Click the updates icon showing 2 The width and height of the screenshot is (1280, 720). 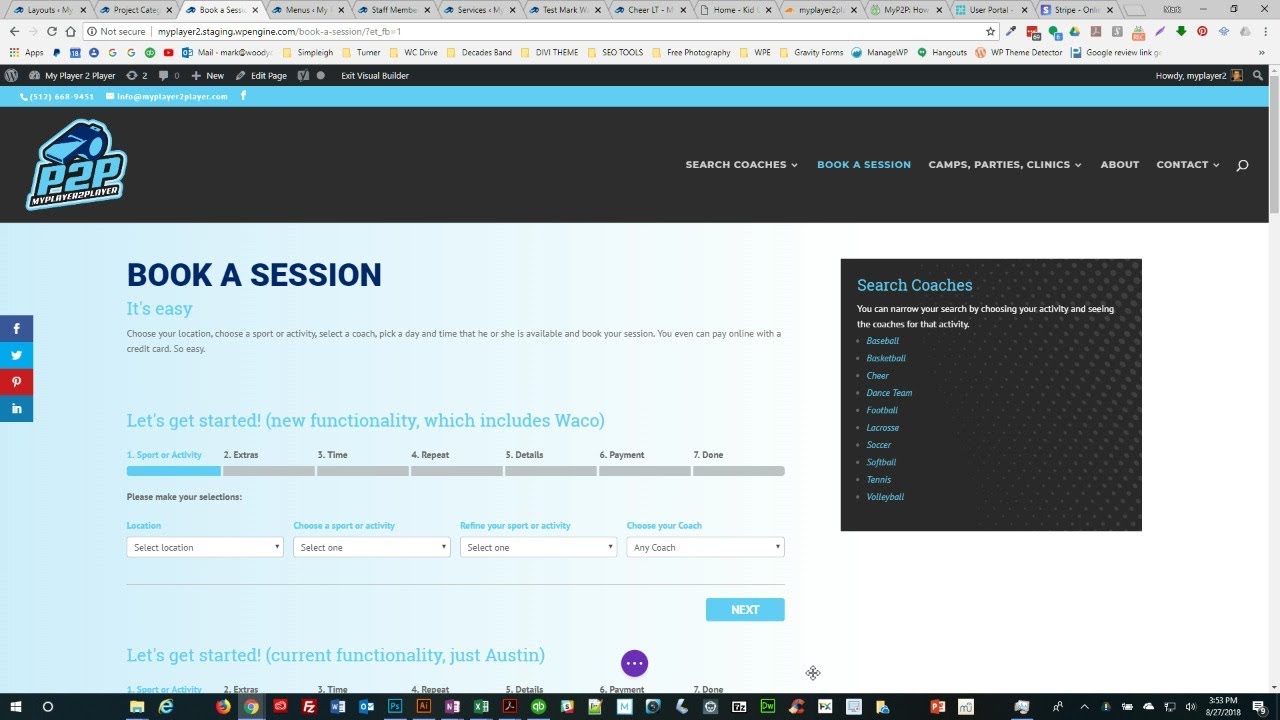coord(137,75)
